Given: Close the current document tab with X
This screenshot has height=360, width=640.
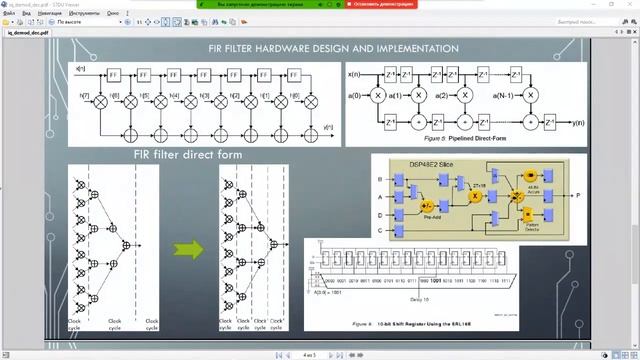Looking at the screenshot, I should pos(635,32).
